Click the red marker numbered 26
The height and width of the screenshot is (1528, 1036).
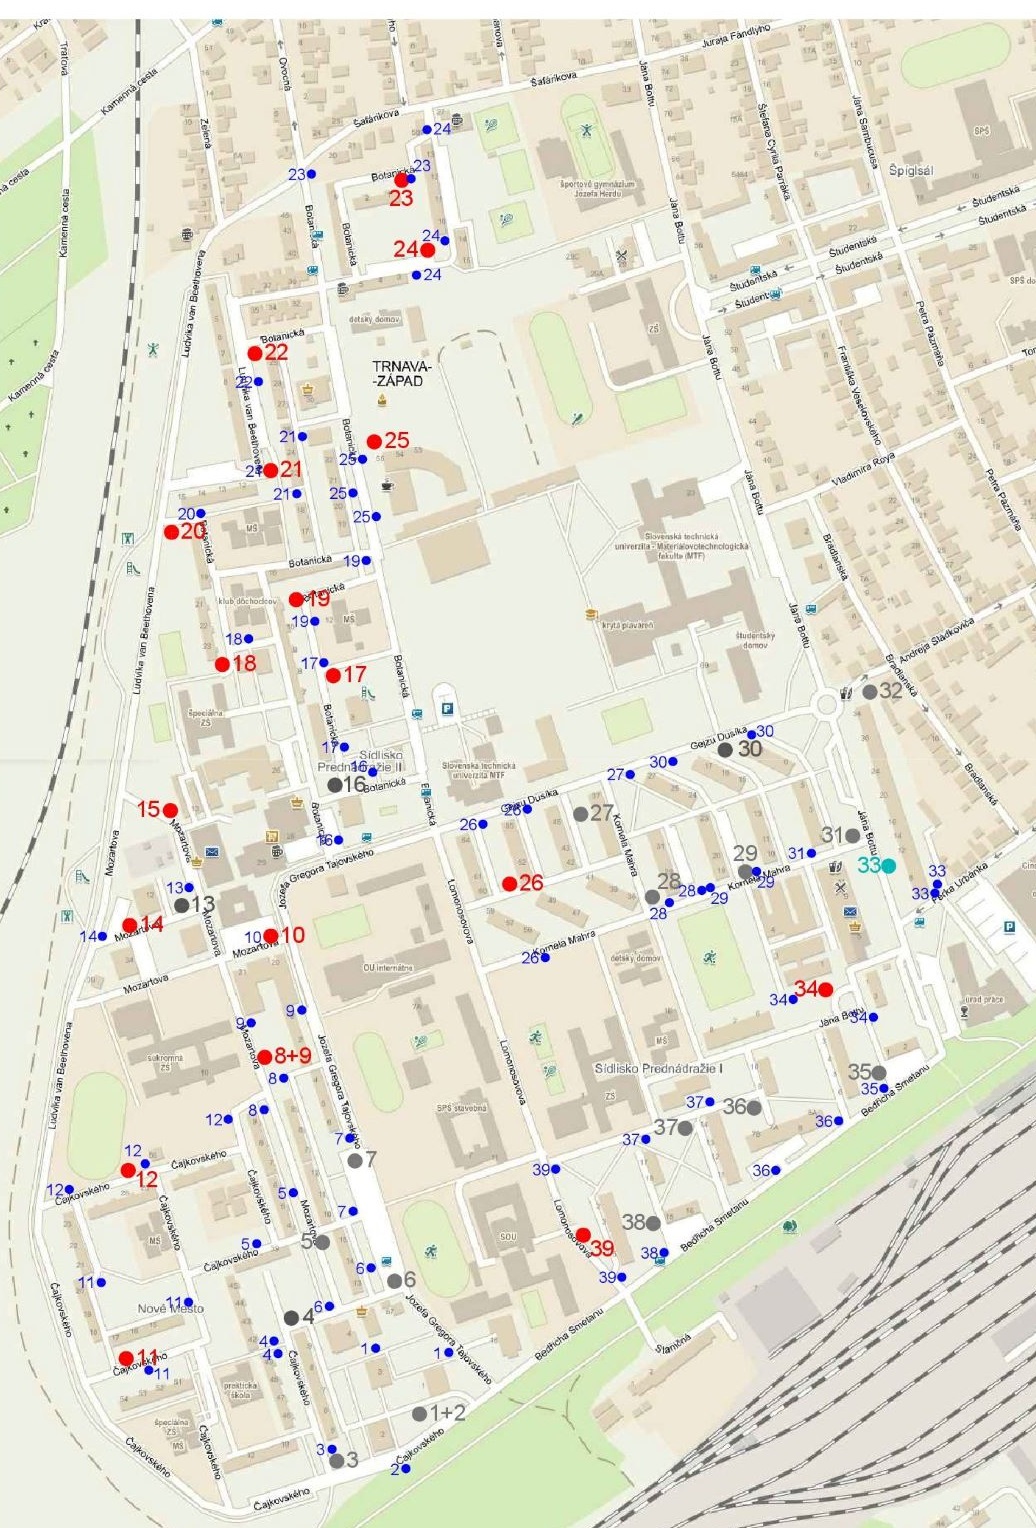coord(509,883)
